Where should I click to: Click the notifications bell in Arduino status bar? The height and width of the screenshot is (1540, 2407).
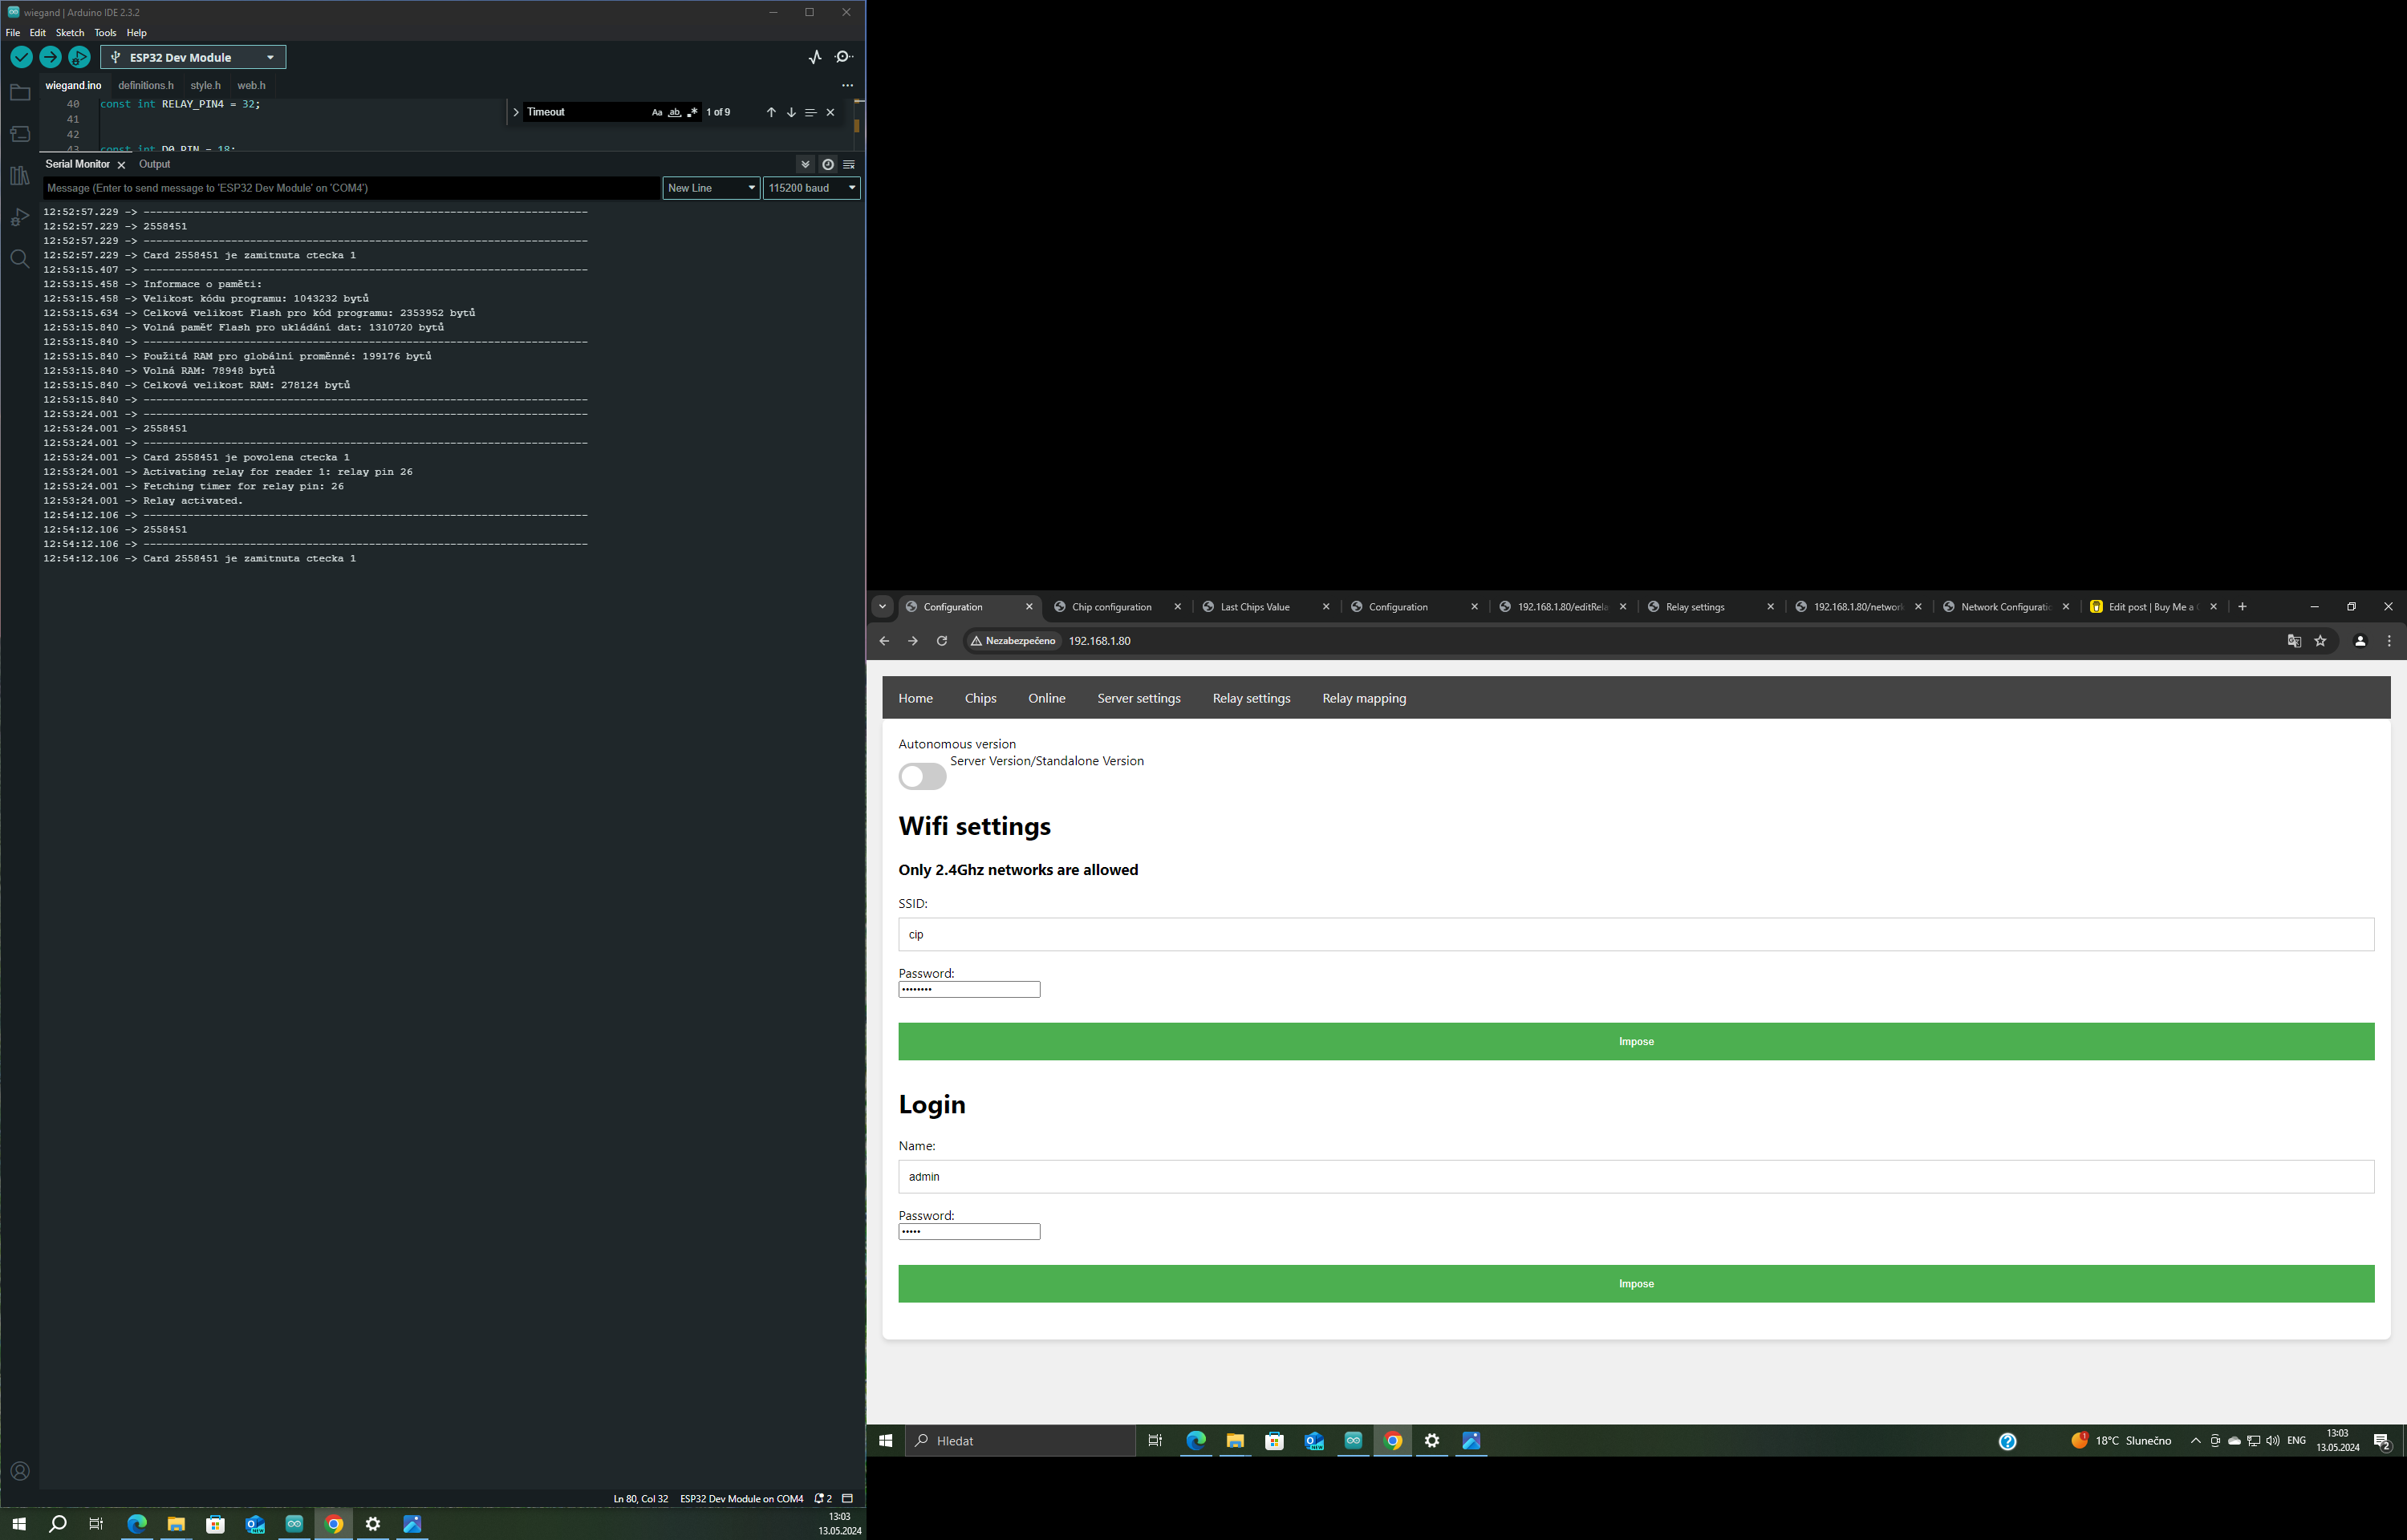823,1498
